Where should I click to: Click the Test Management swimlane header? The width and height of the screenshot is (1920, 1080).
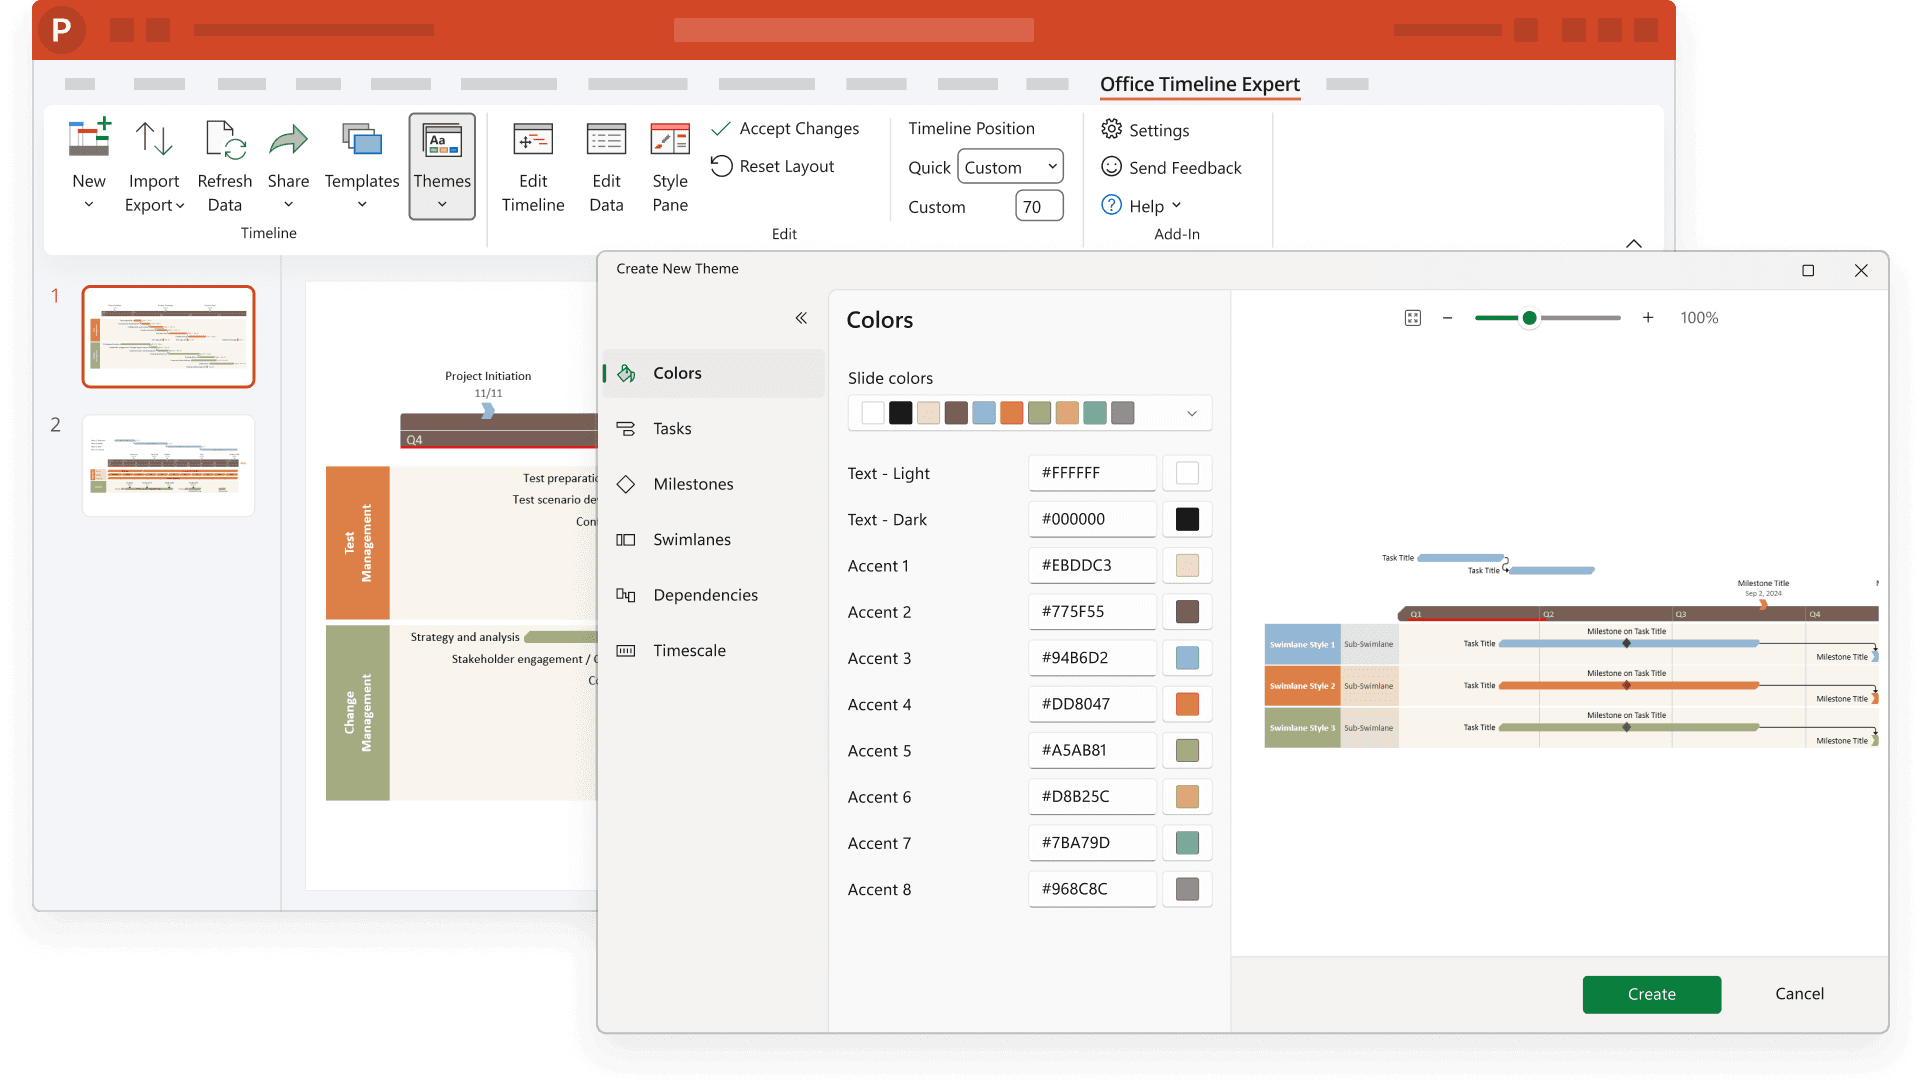pyautogui.click(x=357, y=542)
